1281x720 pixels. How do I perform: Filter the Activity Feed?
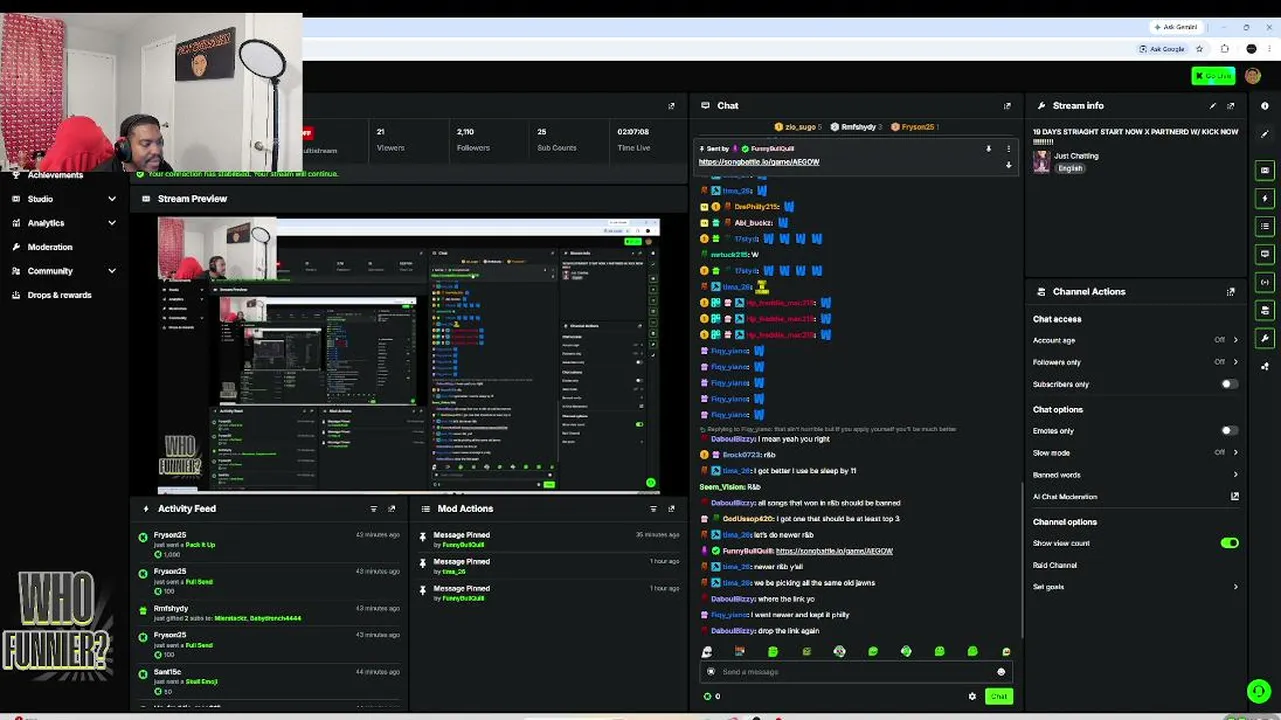pyautogui.click(x=374, y=509)
